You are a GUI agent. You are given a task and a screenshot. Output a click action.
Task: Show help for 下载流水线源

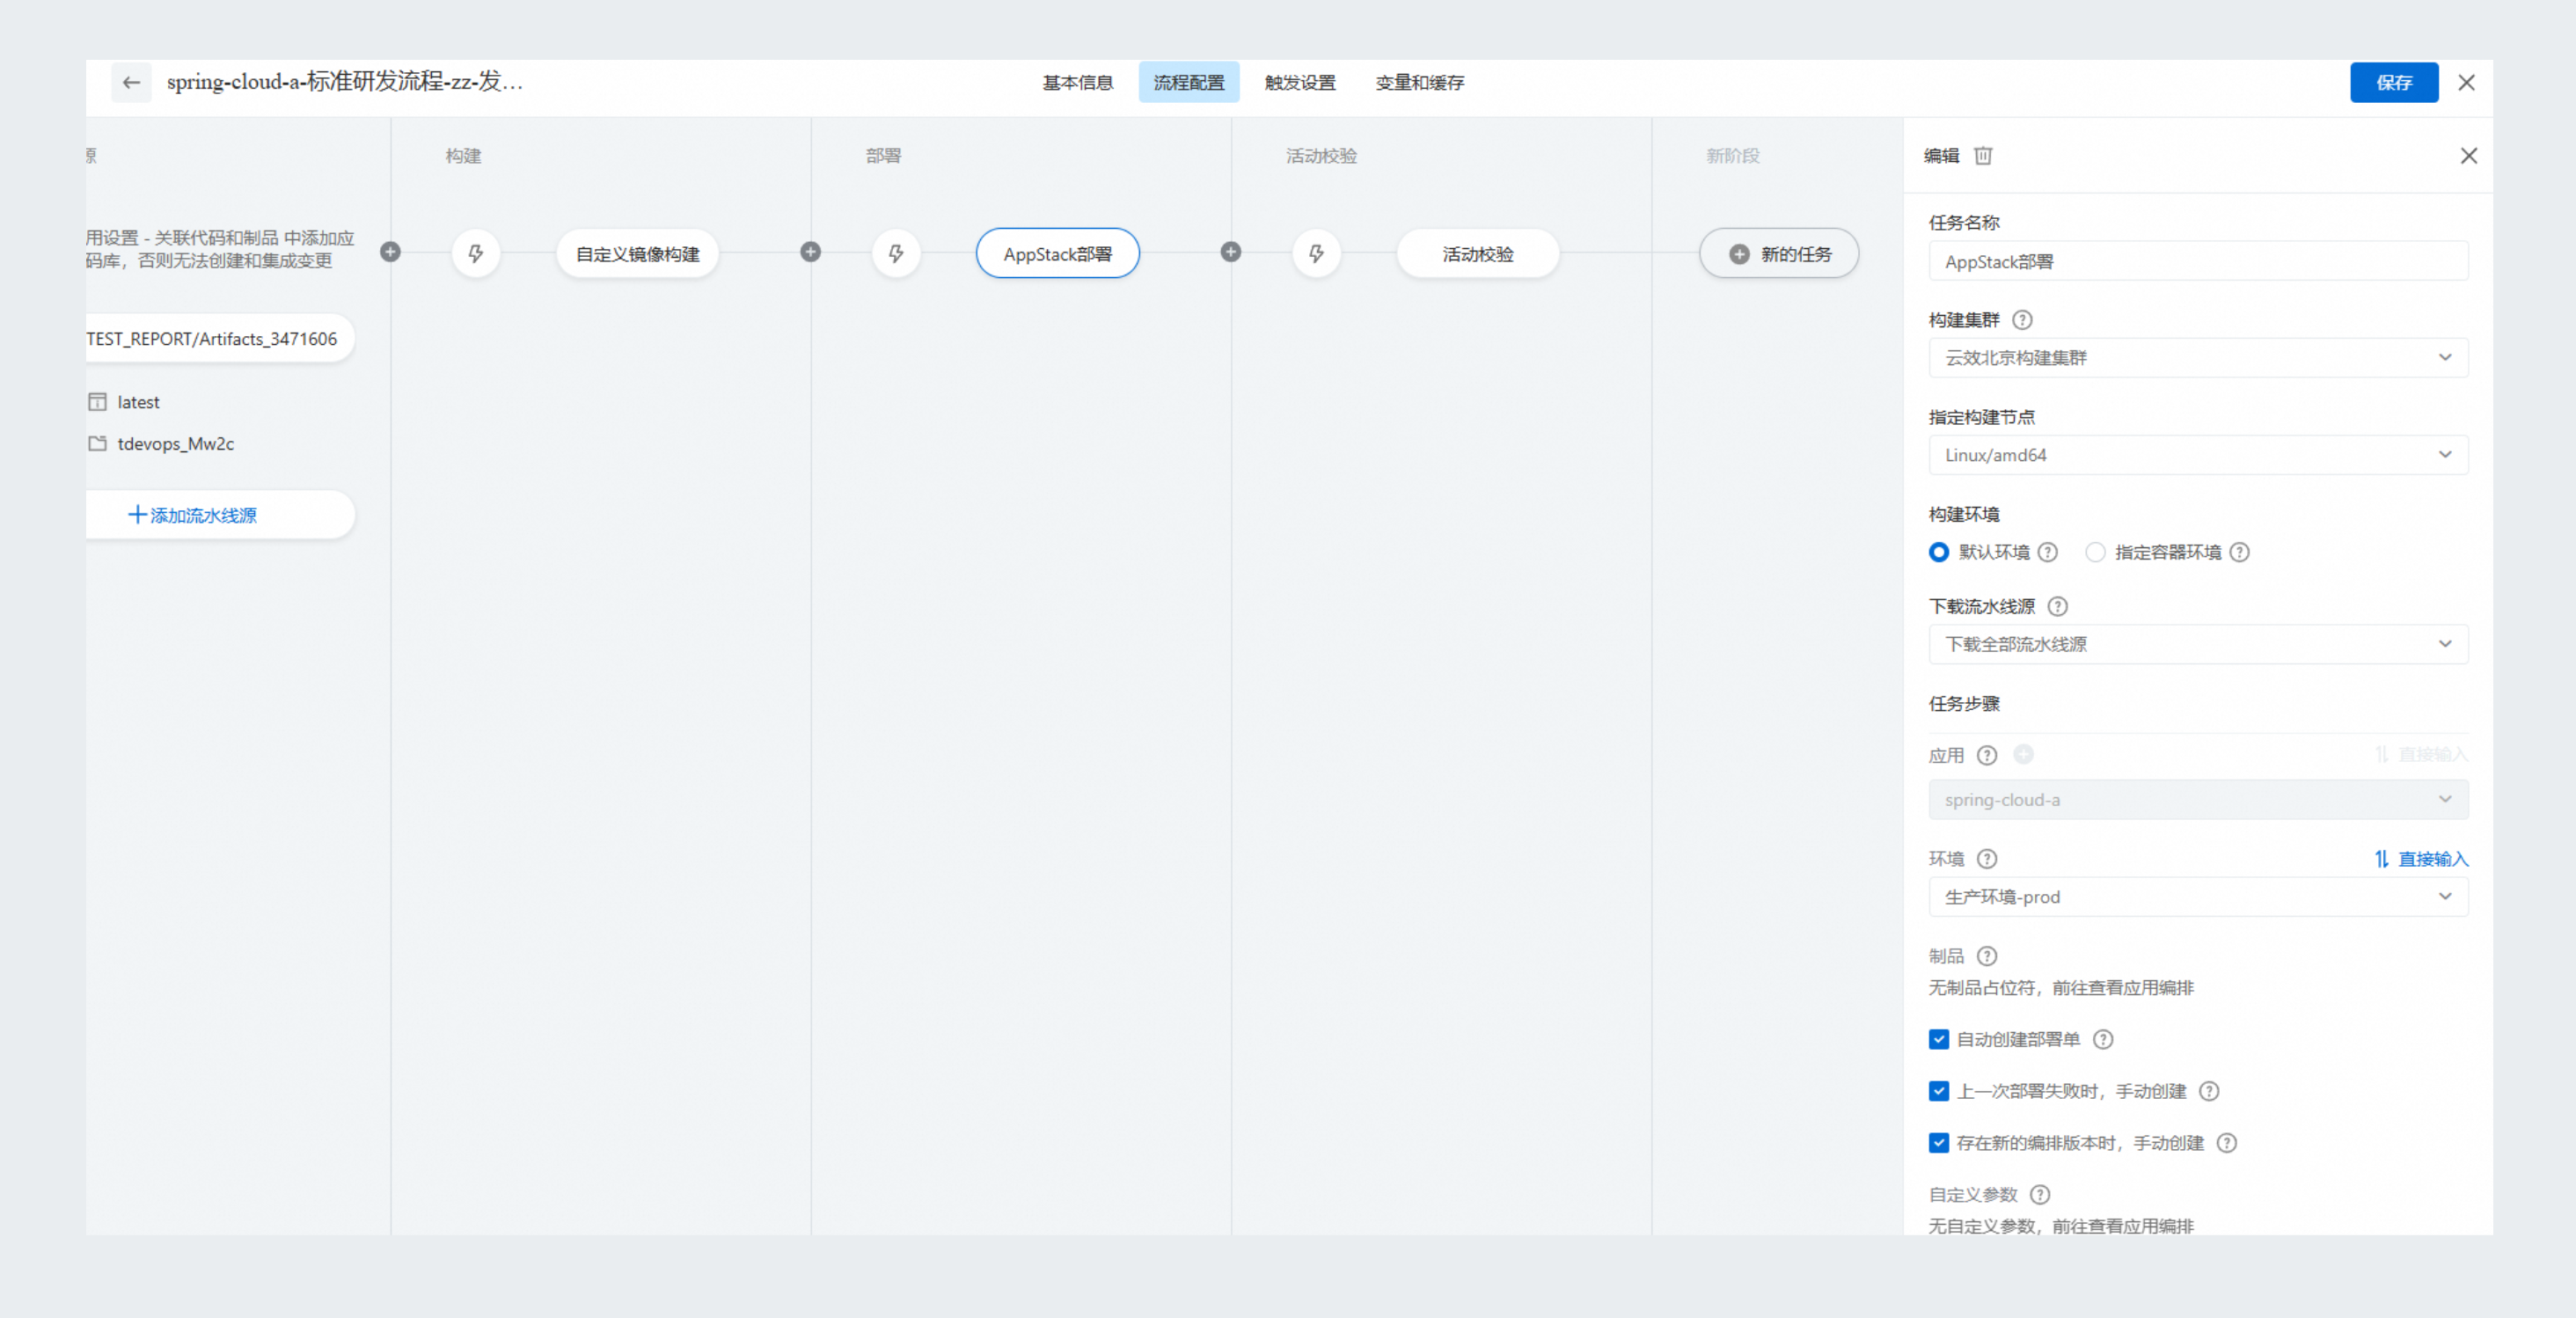pos(2058,606)
